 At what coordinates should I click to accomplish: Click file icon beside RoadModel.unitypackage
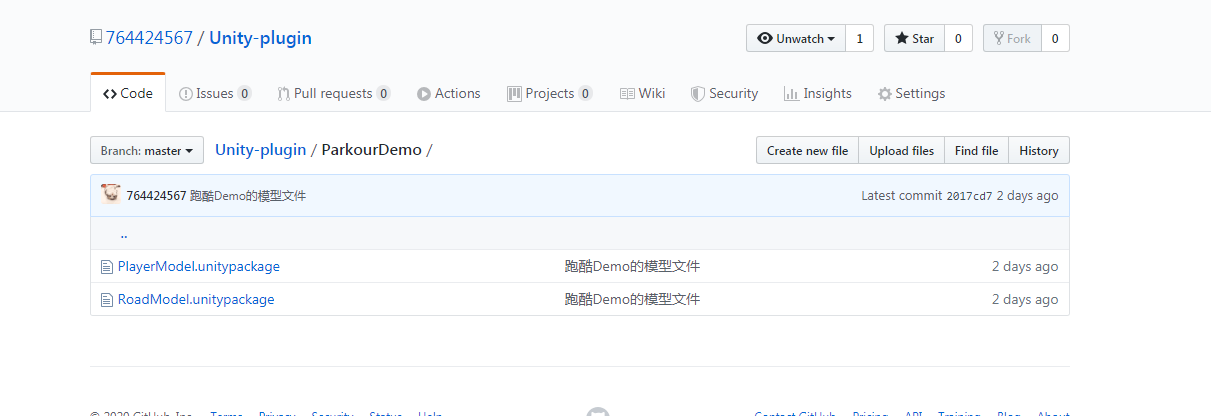pos(107,300)
